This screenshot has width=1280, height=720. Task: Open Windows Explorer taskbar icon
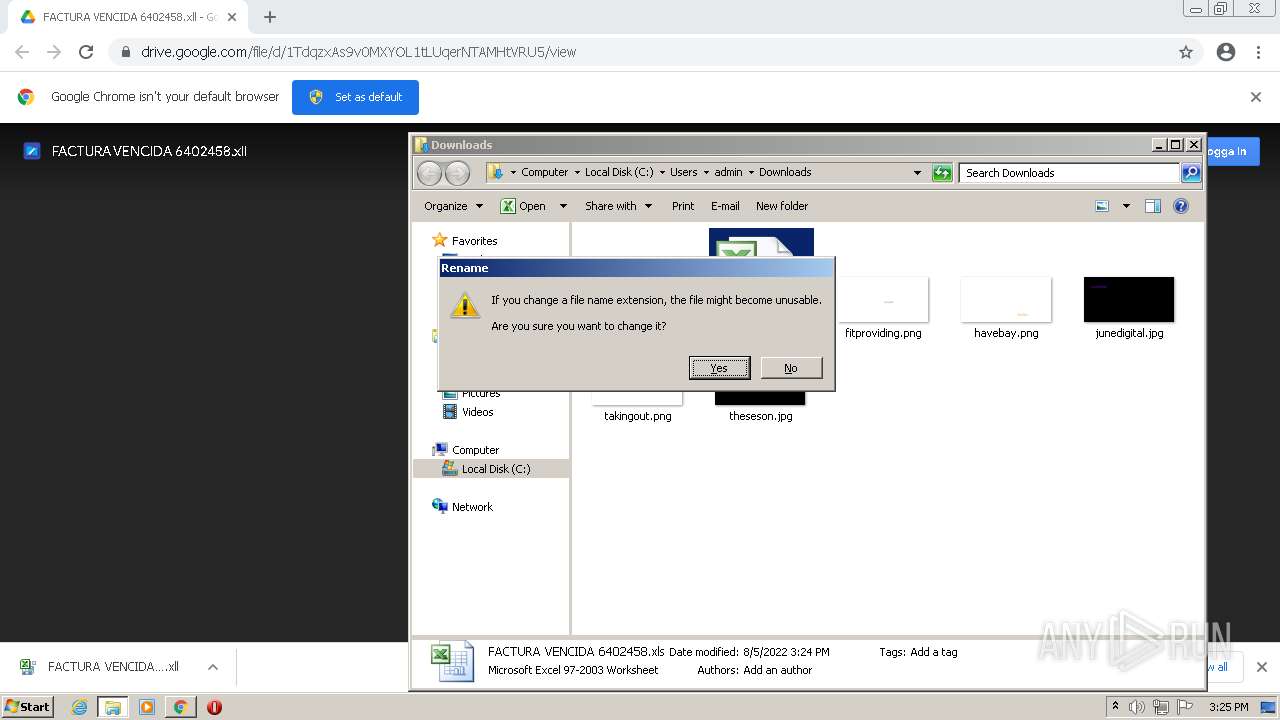pyautogui.click(x=113, y=707)
